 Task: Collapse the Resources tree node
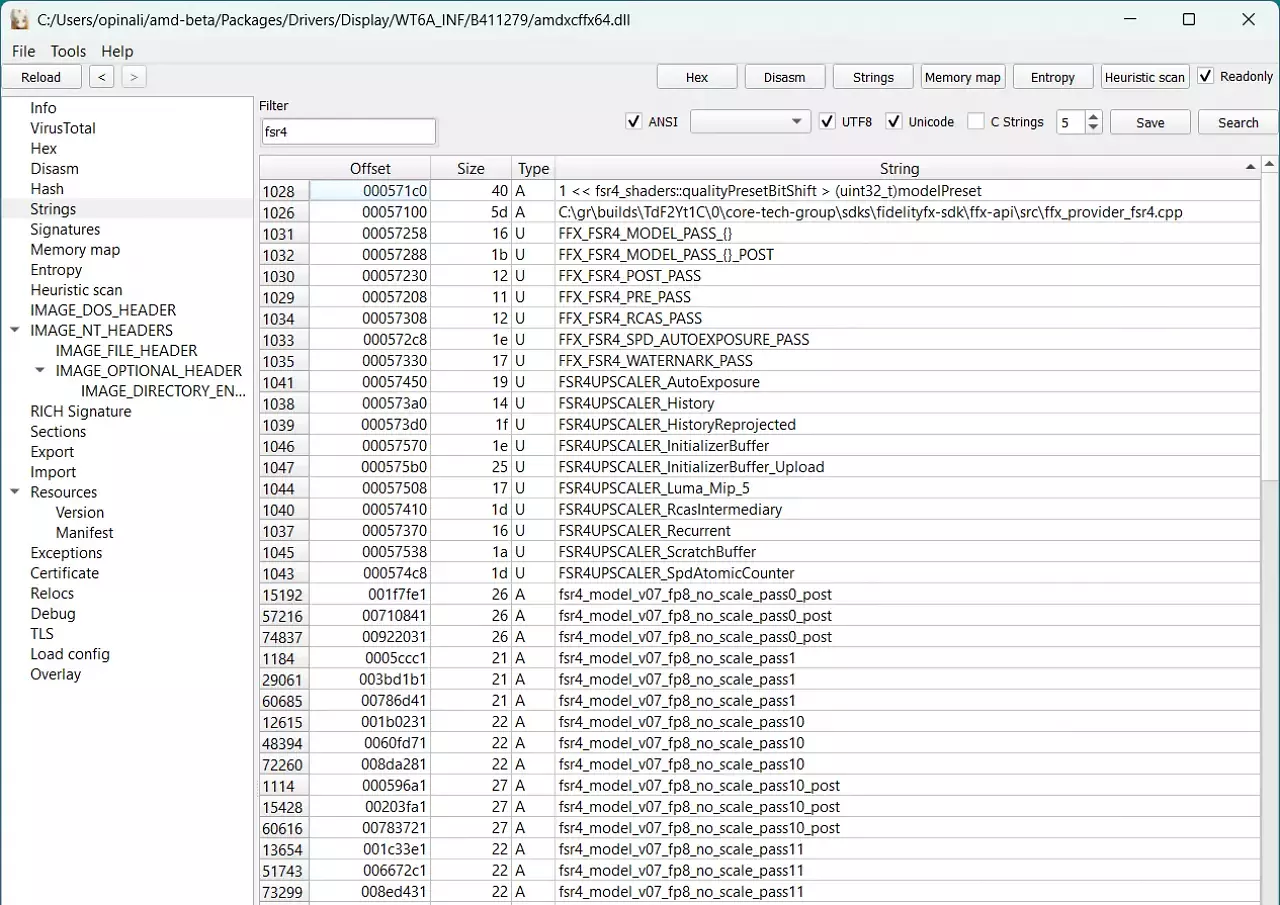pos(15,492)
